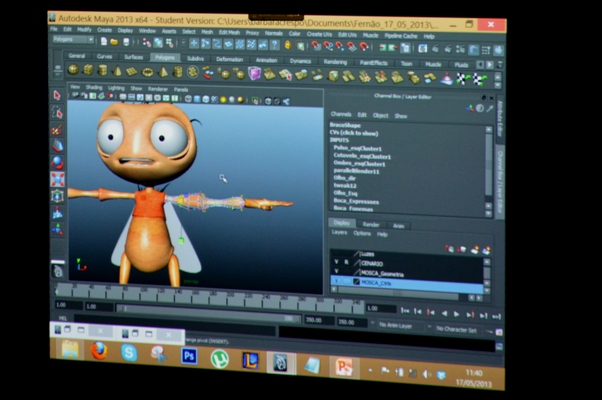This screenshot has width=602, height=400.
Task: Open the Render tab in Layer Editor
Action: click(x=370, y=224)
